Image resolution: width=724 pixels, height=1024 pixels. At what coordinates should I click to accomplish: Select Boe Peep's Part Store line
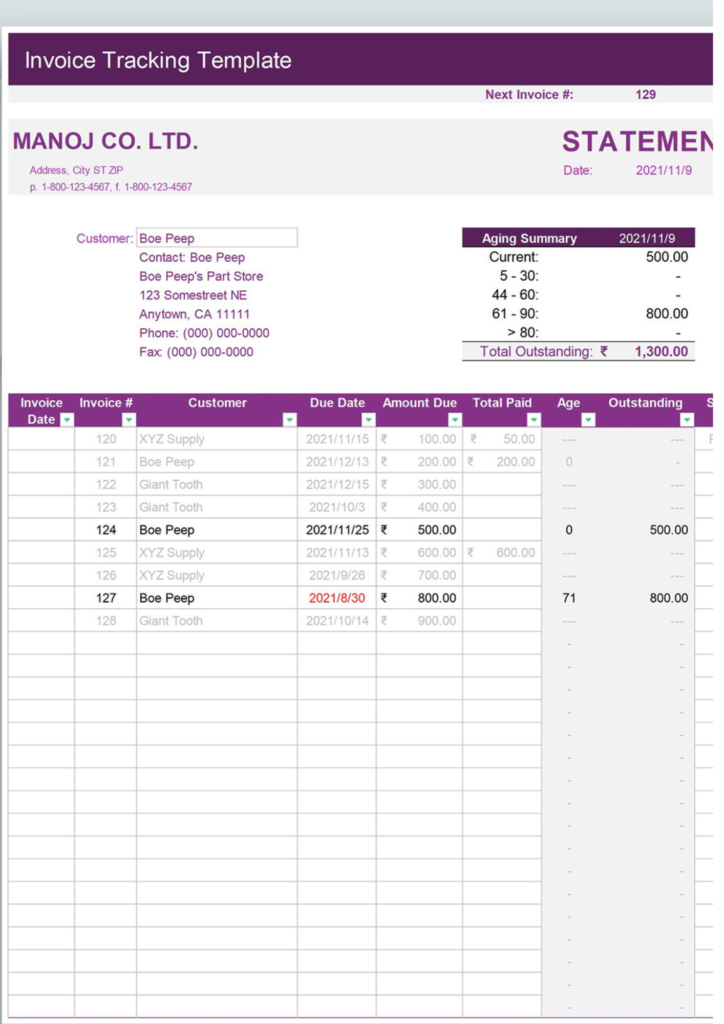pyautogui.click(x=201, y=276)
